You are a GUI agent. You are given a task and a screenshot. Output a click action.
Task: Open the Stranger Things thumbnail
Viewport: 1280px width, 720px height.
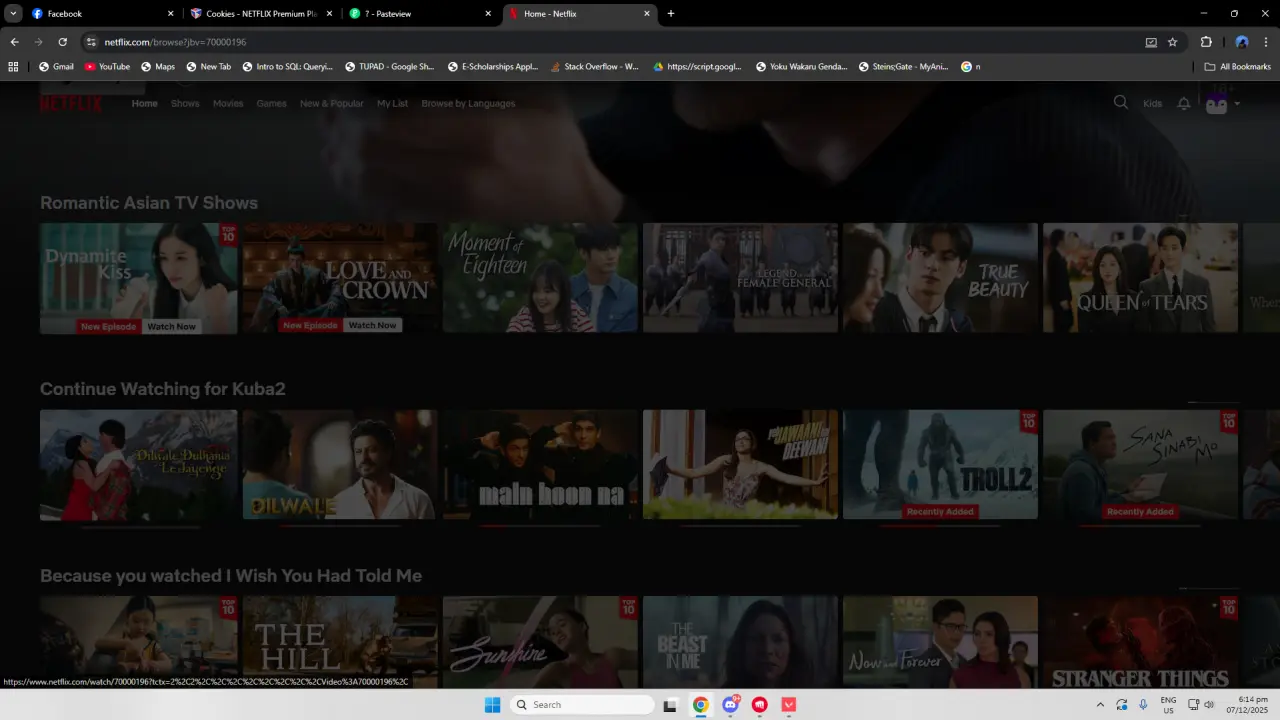point(1140,642)
